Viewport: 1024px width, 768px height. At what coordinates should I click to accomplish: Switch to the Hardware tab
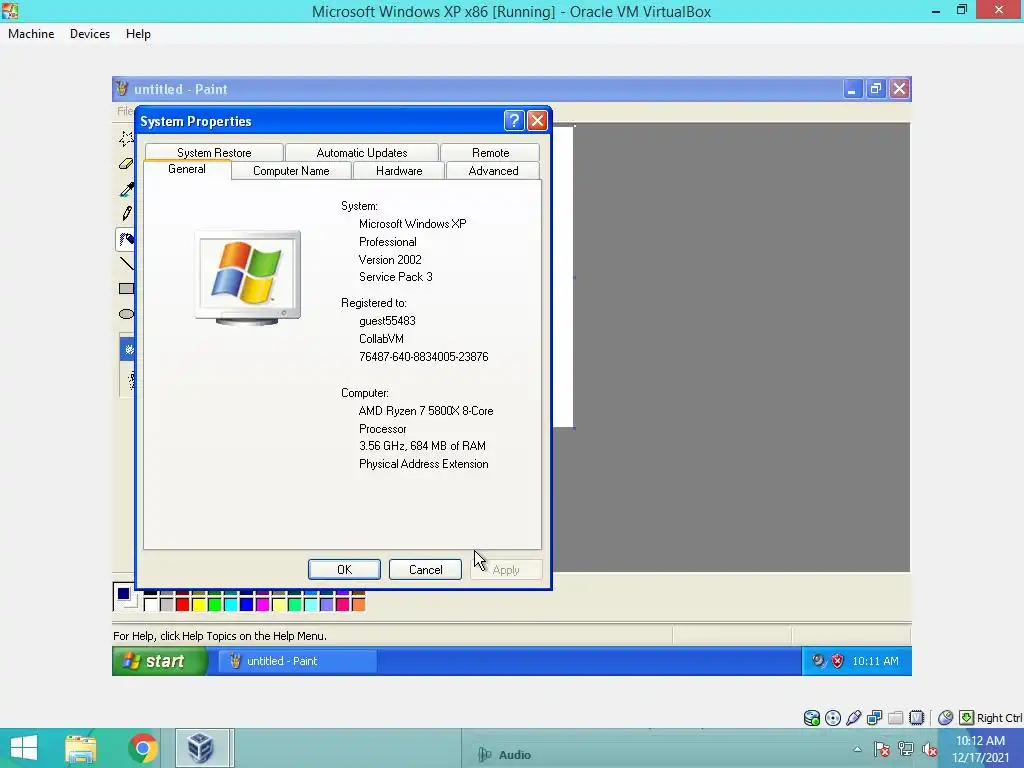coord(399,170)
